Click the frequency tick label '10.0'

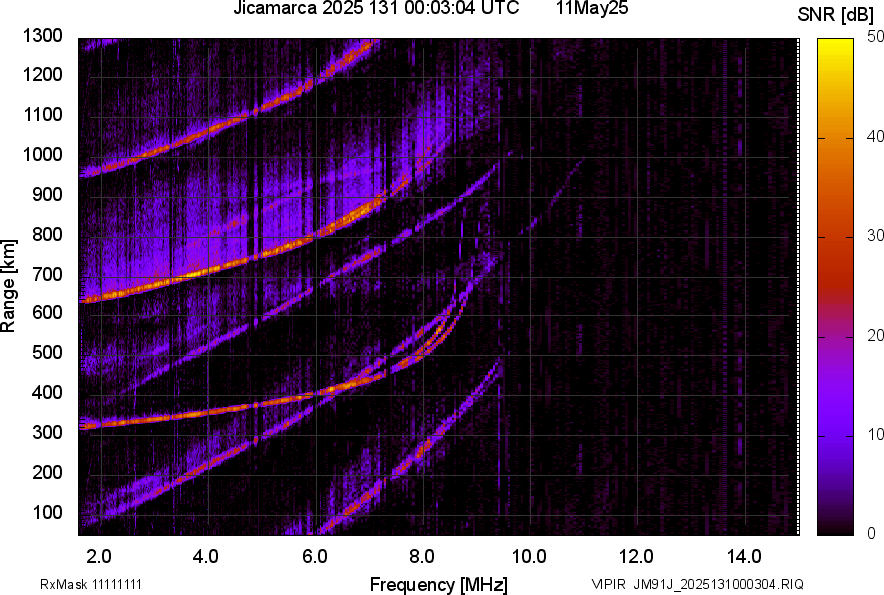coord(529,557)
